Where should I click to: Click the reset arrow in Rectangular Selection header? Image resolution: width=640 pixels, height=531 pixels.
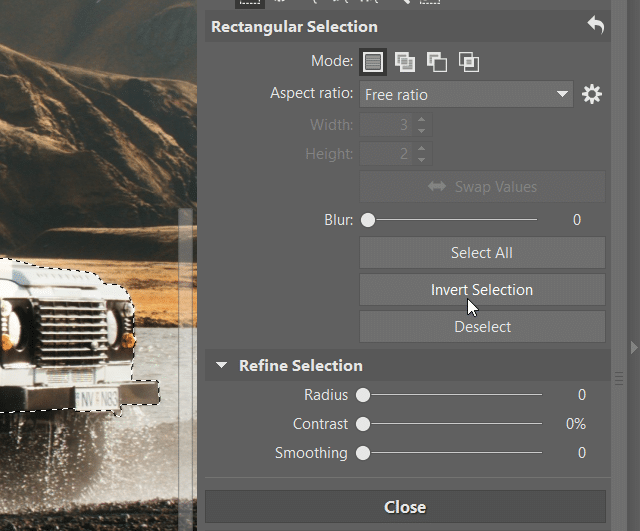click(x=596, y=26)
